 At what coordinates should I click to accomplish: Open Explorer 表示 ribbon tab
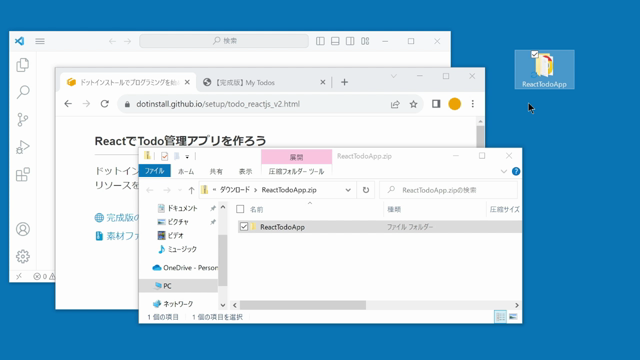tap(245, 171)
